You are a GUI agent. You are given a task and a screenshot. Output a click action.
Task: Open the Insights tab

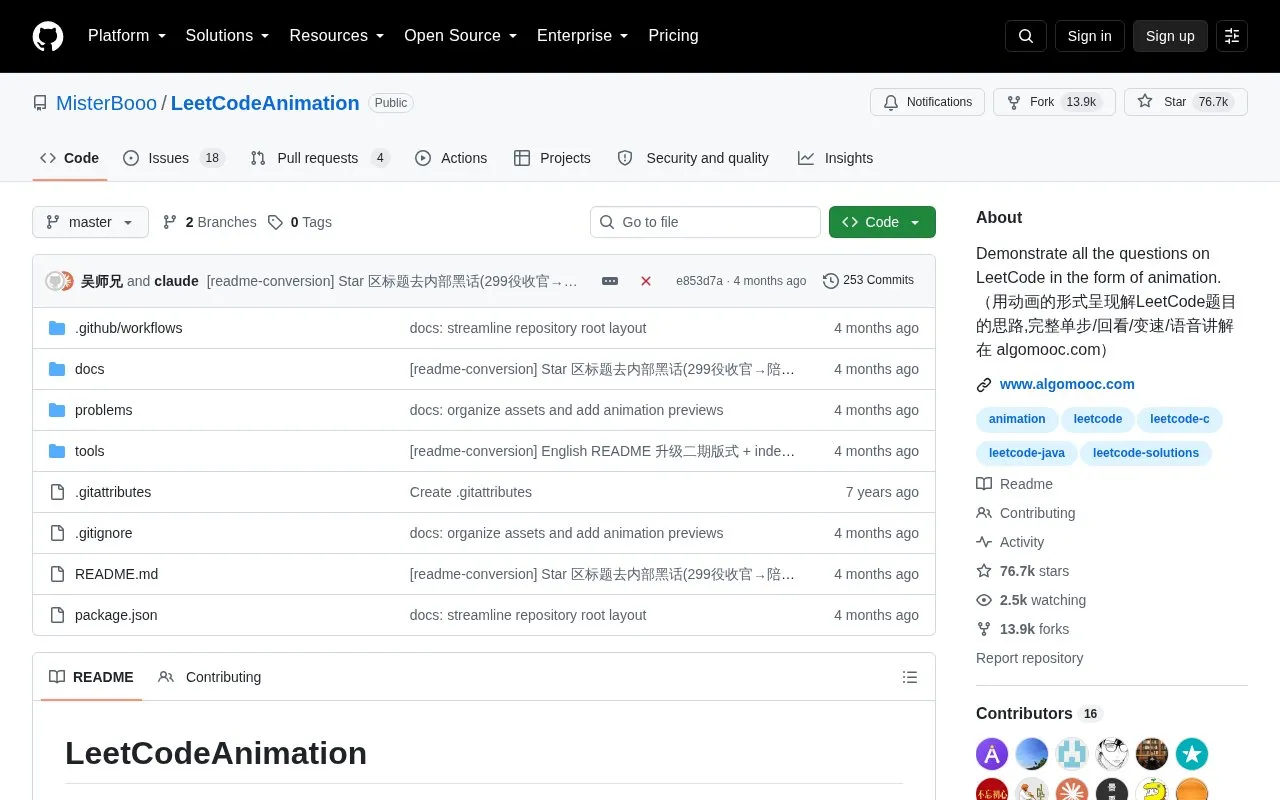coord(835,158)
